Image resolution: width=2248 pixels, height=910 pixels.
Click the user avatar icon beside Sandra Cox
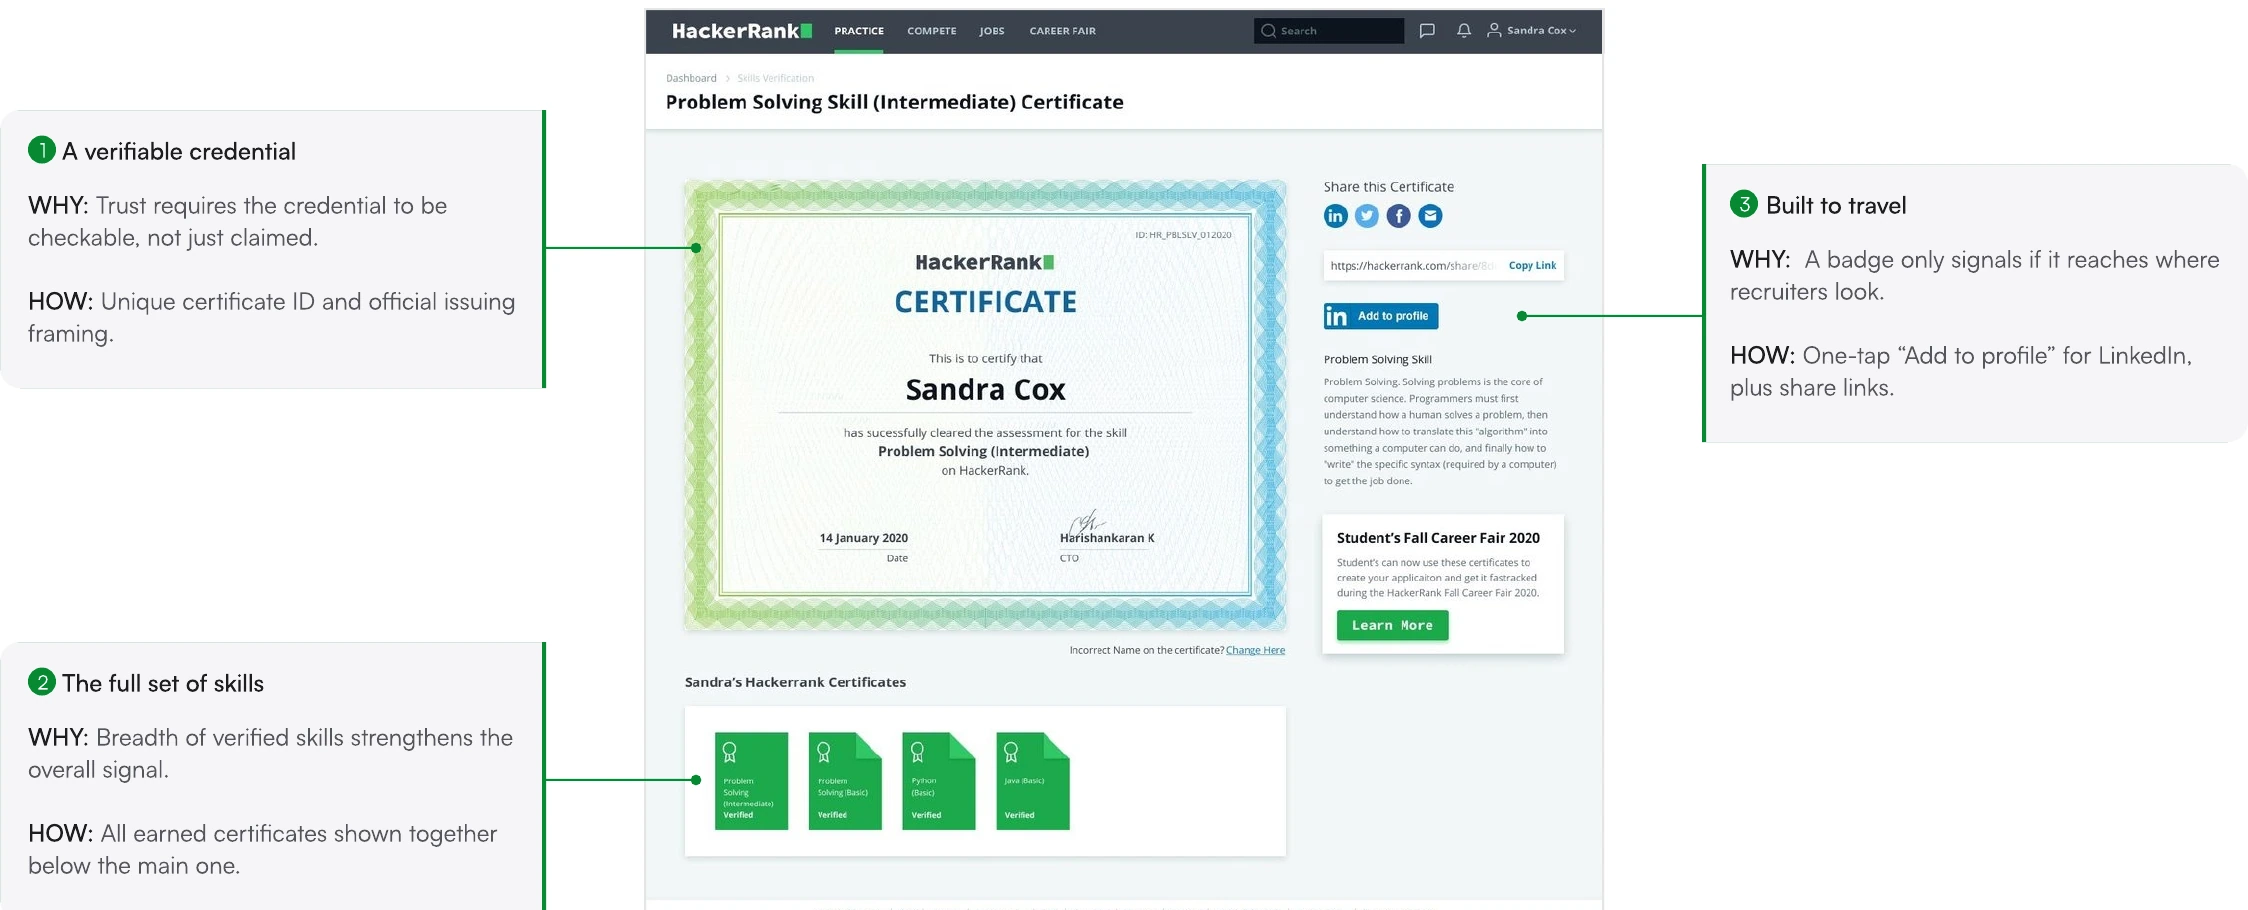pos(1494,31)
